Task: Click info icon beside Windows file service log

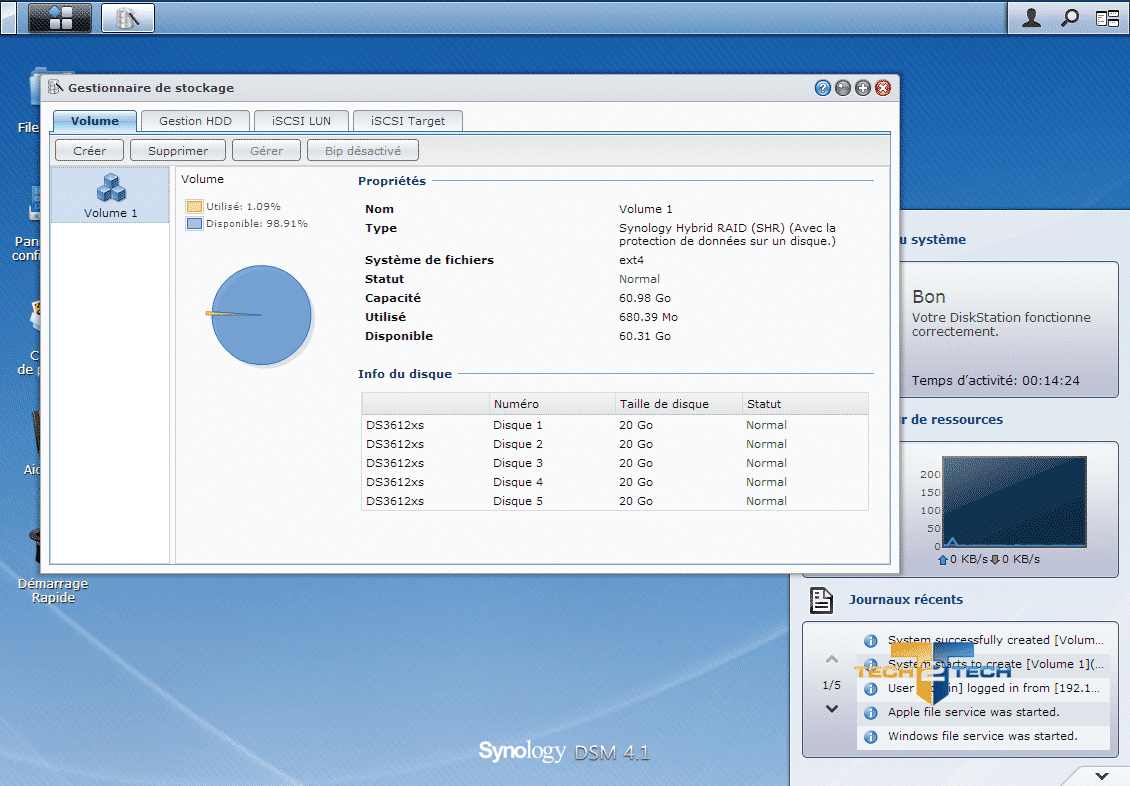Action: coord(871,737)
